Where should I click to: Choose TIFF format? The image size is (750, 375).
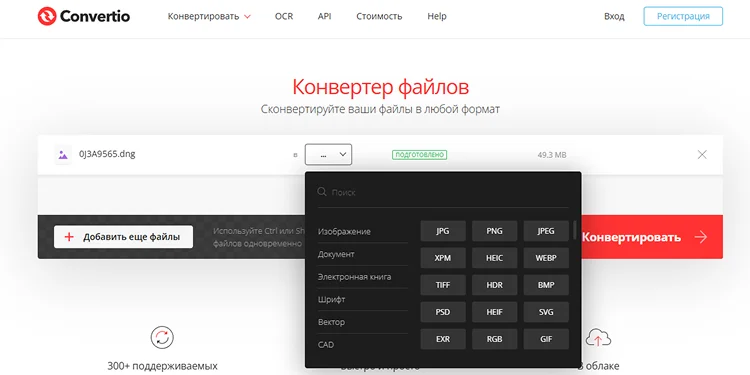click(x=443, y=285)
